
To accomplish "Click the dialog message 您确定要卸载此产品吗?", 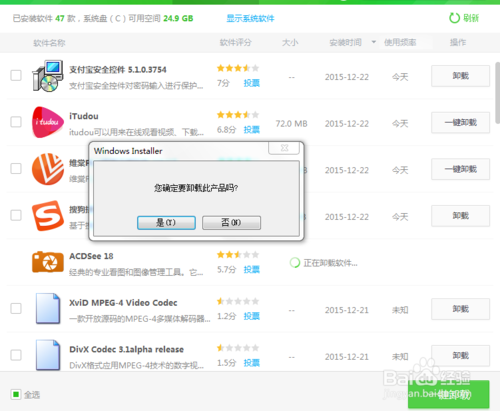I will pyautogui.click(x=196, y=188).
